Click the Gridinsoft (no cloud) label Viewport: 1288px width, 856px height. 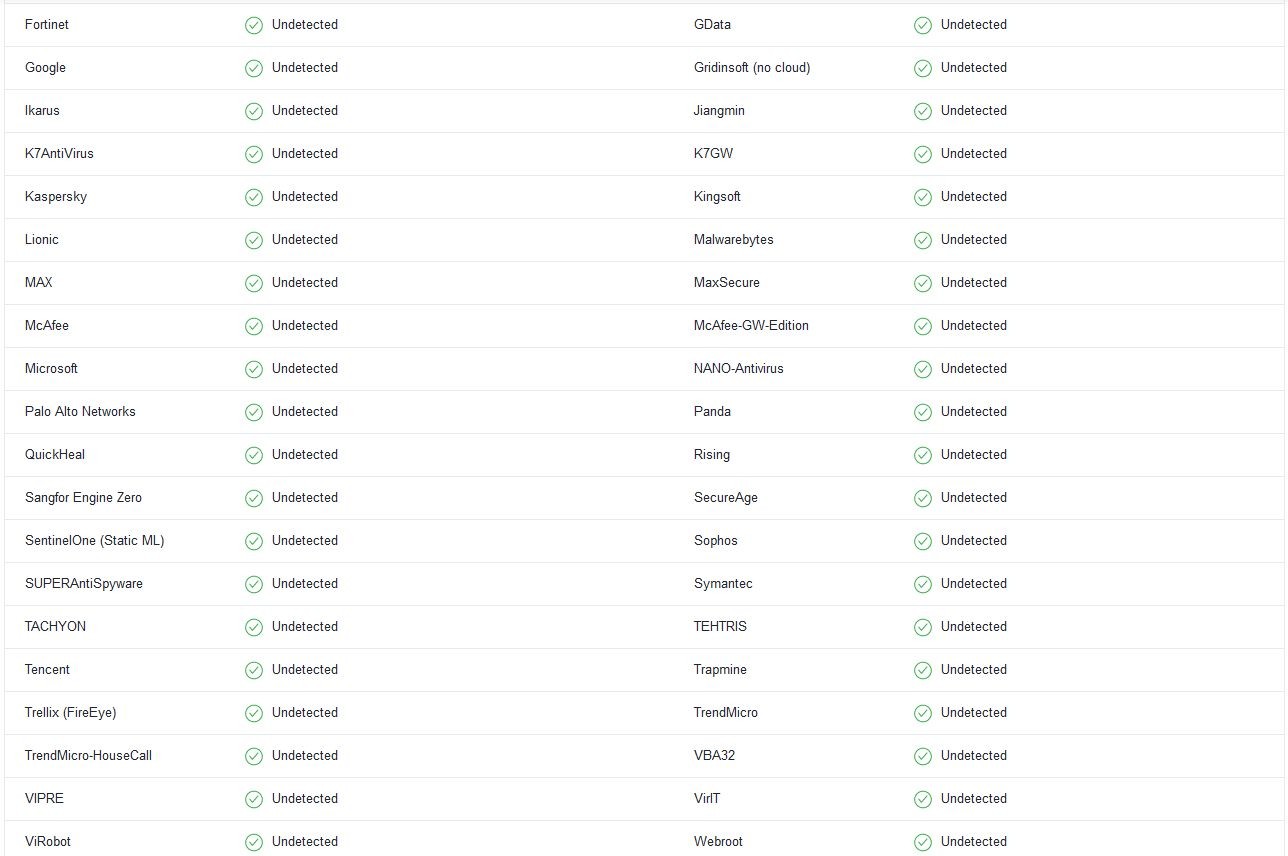[752, 68]
